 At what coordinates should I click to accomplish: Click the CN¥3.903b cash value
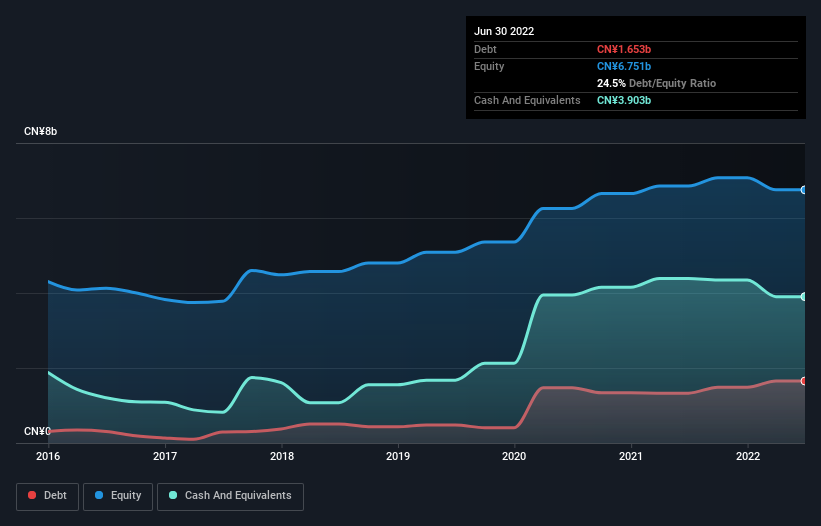click(624, 100)
